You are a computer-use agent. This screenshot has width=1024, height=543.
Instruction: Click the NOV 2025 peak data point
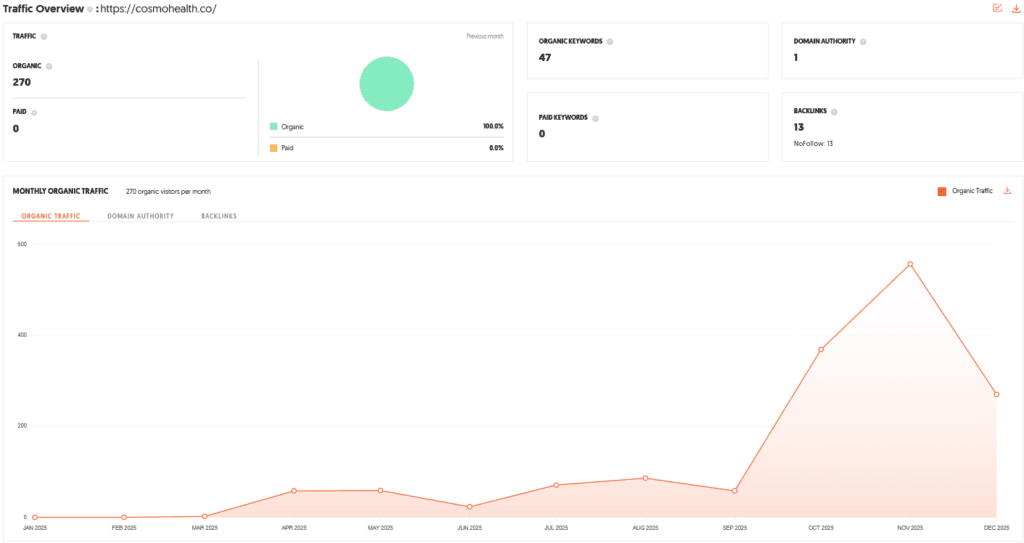tap(910, 264)
